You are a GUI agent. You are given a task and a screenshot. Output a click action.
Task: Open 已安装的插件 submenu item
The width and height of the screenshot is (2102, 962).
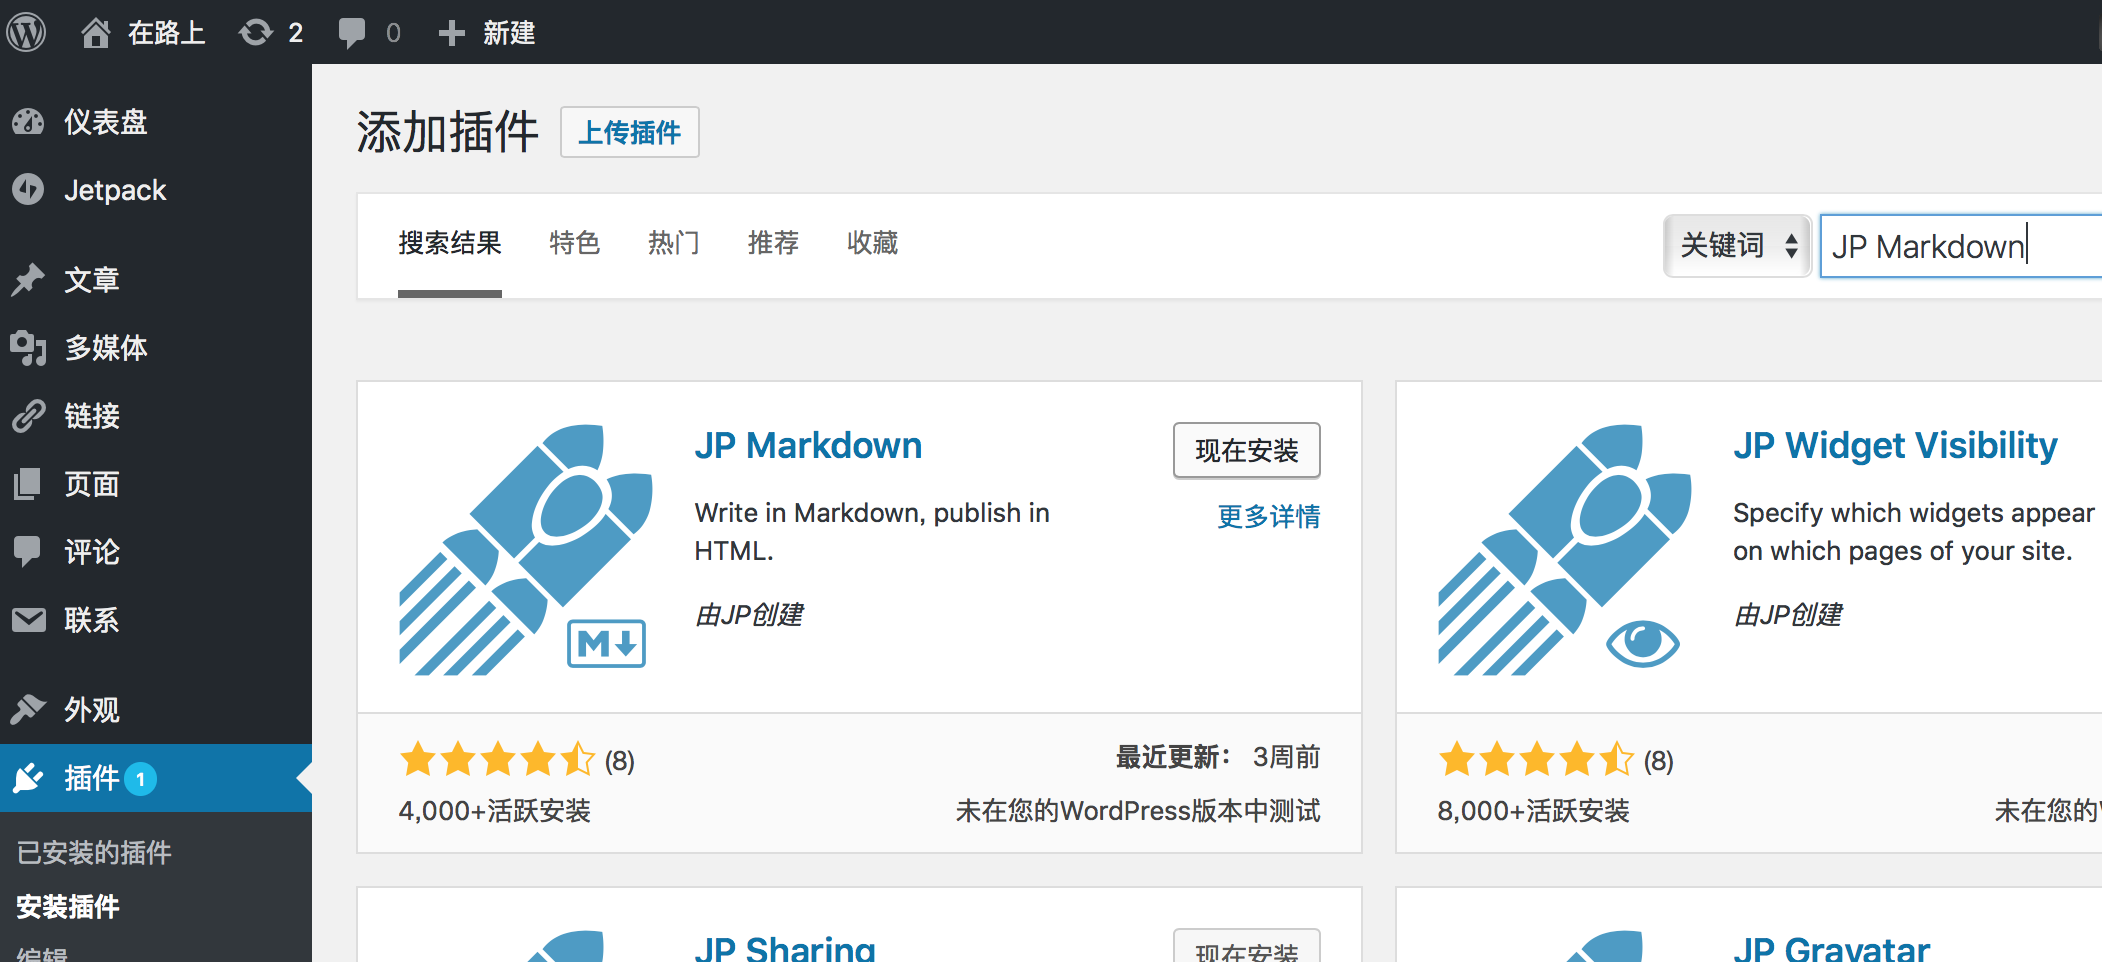pos(94,852)
